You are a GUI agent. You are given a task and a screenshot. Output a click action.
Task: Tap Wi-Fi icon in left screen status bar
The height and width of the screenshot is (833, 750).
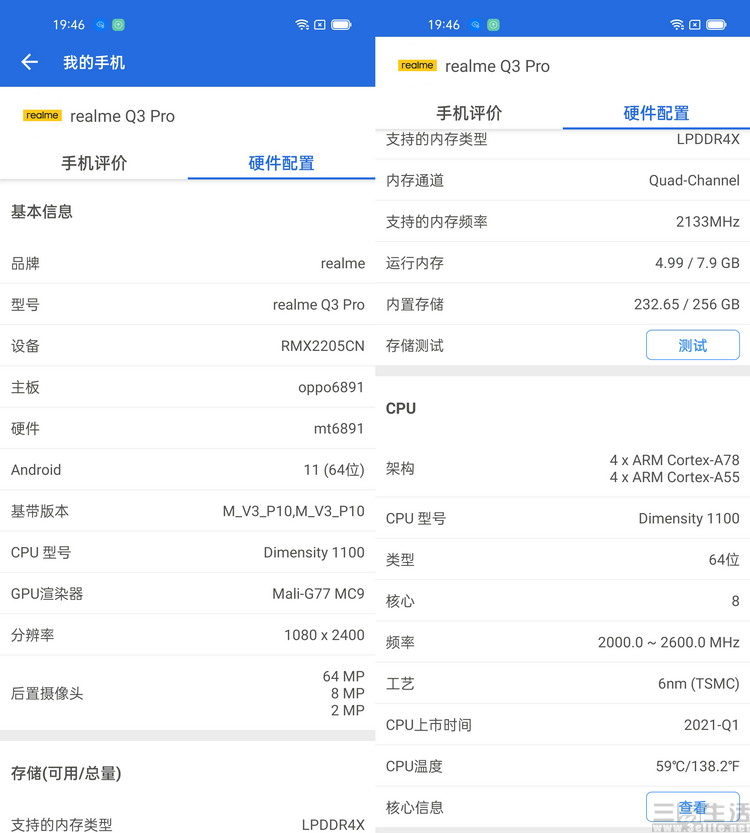coord(302,24)
